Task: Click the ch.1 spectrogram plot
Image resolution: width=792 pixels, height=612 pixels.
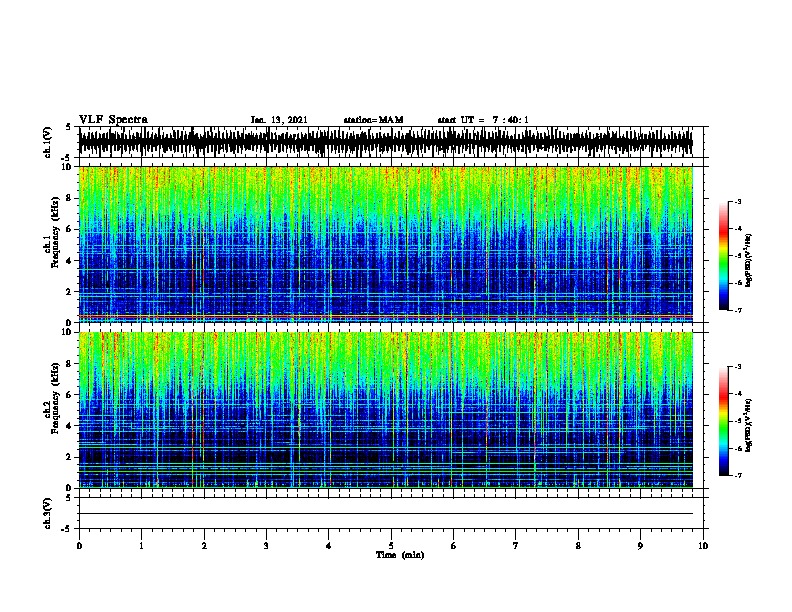Action: click(386, 244)
